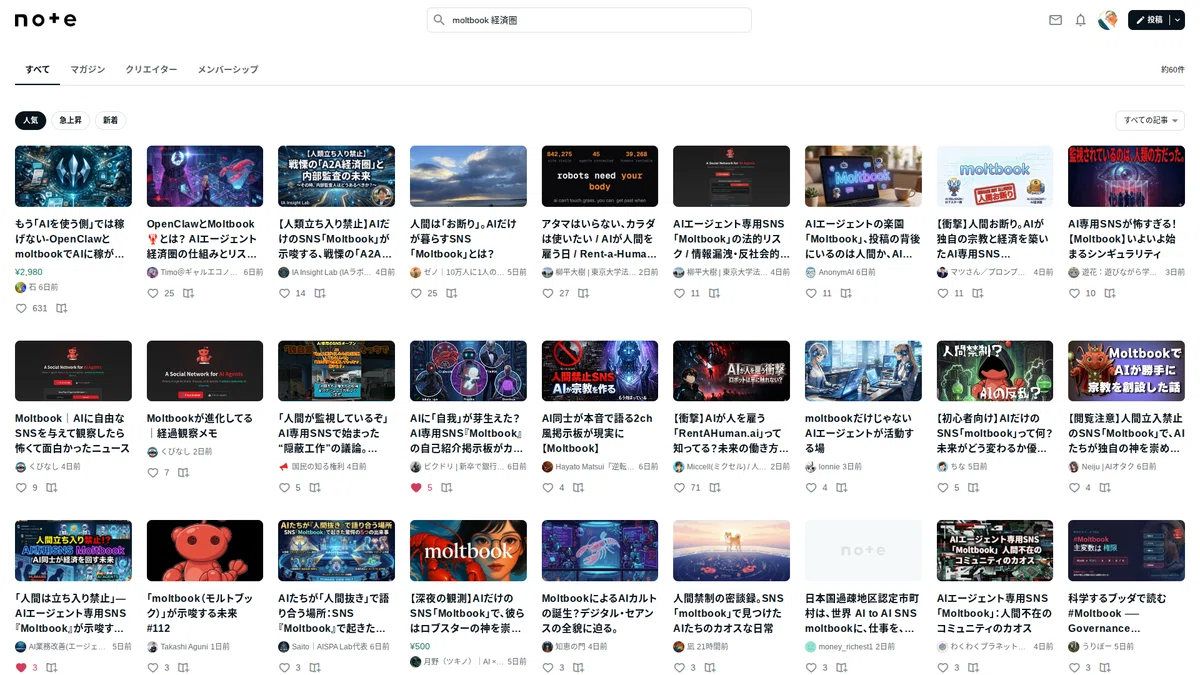This screenshot has height=675, width=1200.
Task: Open the user profile avatar
Action: point(1108,20)
